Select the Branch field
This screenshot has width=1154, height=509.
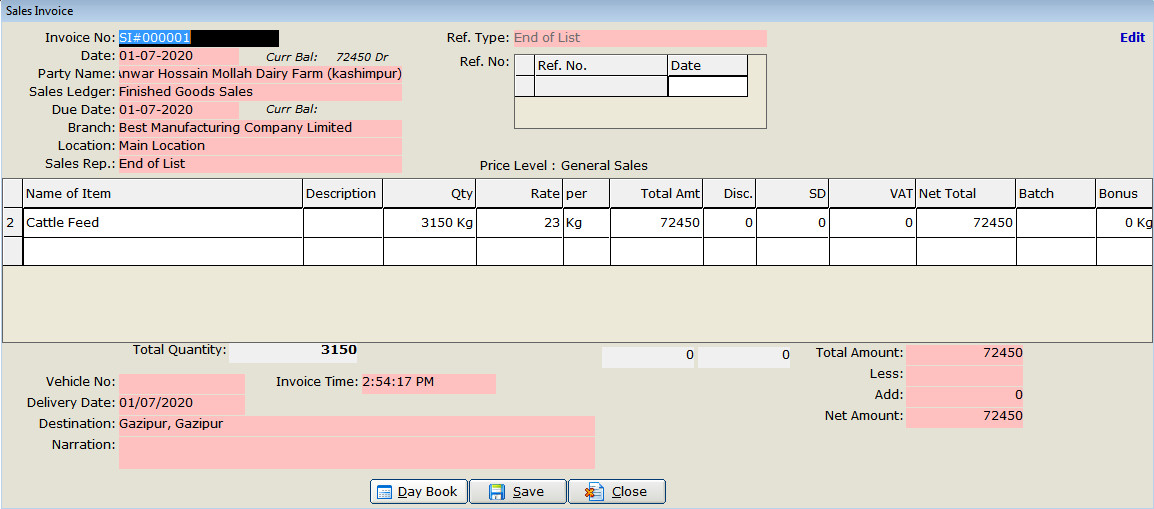[260, 128]
